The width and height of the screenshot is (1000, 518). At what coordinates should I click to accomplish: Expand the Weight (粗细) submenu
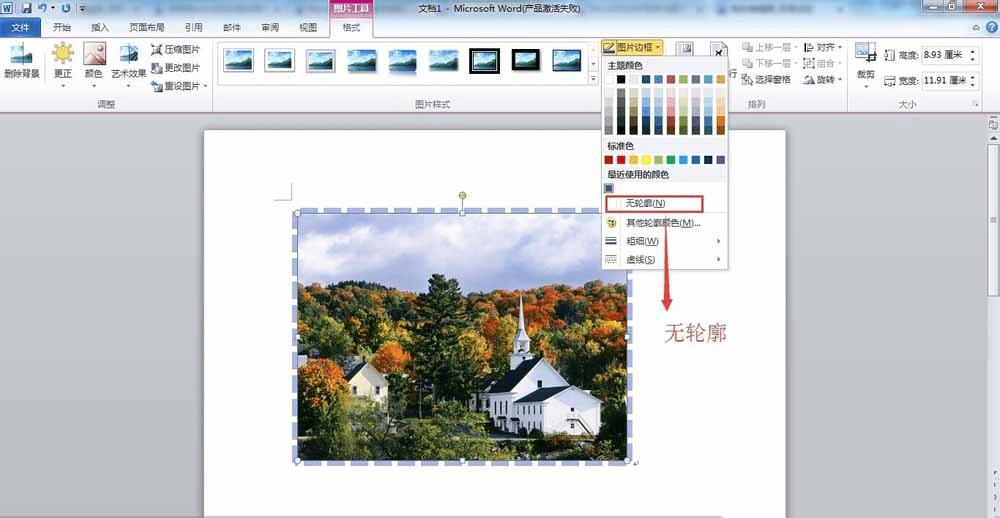point(664,241)
